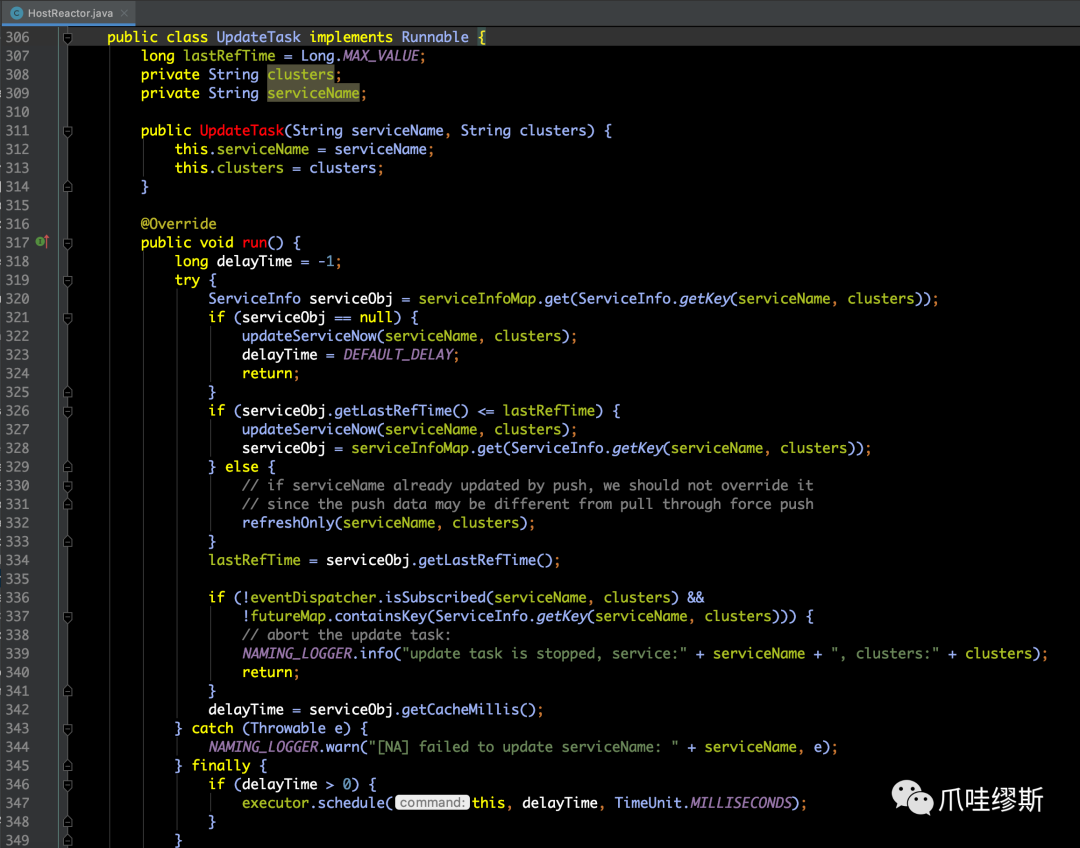1080x848 pixels.
Task: Collapse the comment block at line 330
Action: (x=68, y=486)
